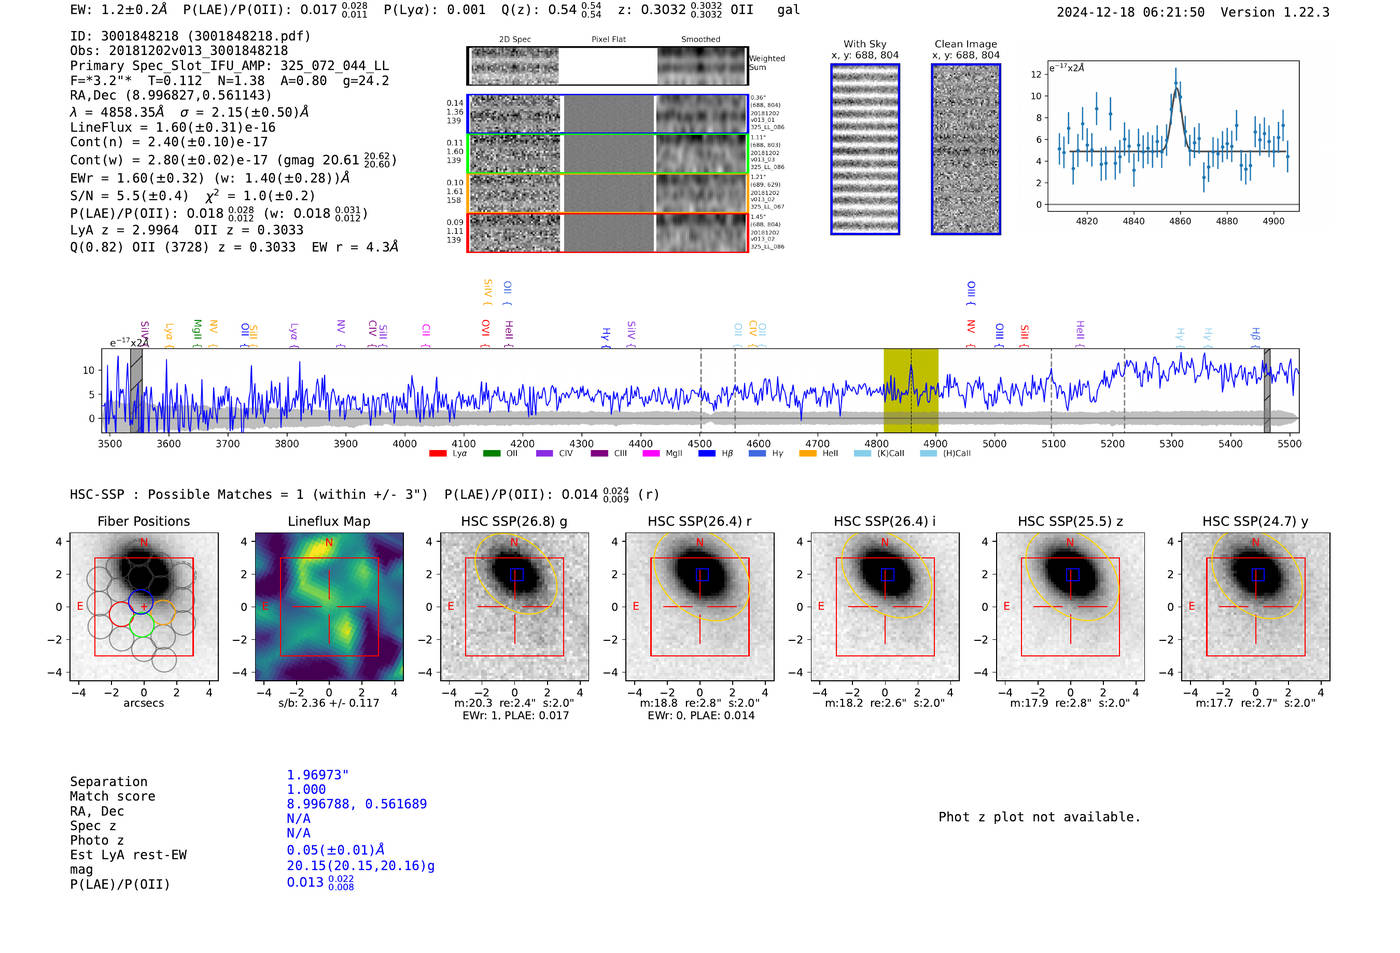Select the HSC SSP(26.4) i cutout
This screenshot has height=953, width=1400.
pyautogui.click(x=885, y=606)
